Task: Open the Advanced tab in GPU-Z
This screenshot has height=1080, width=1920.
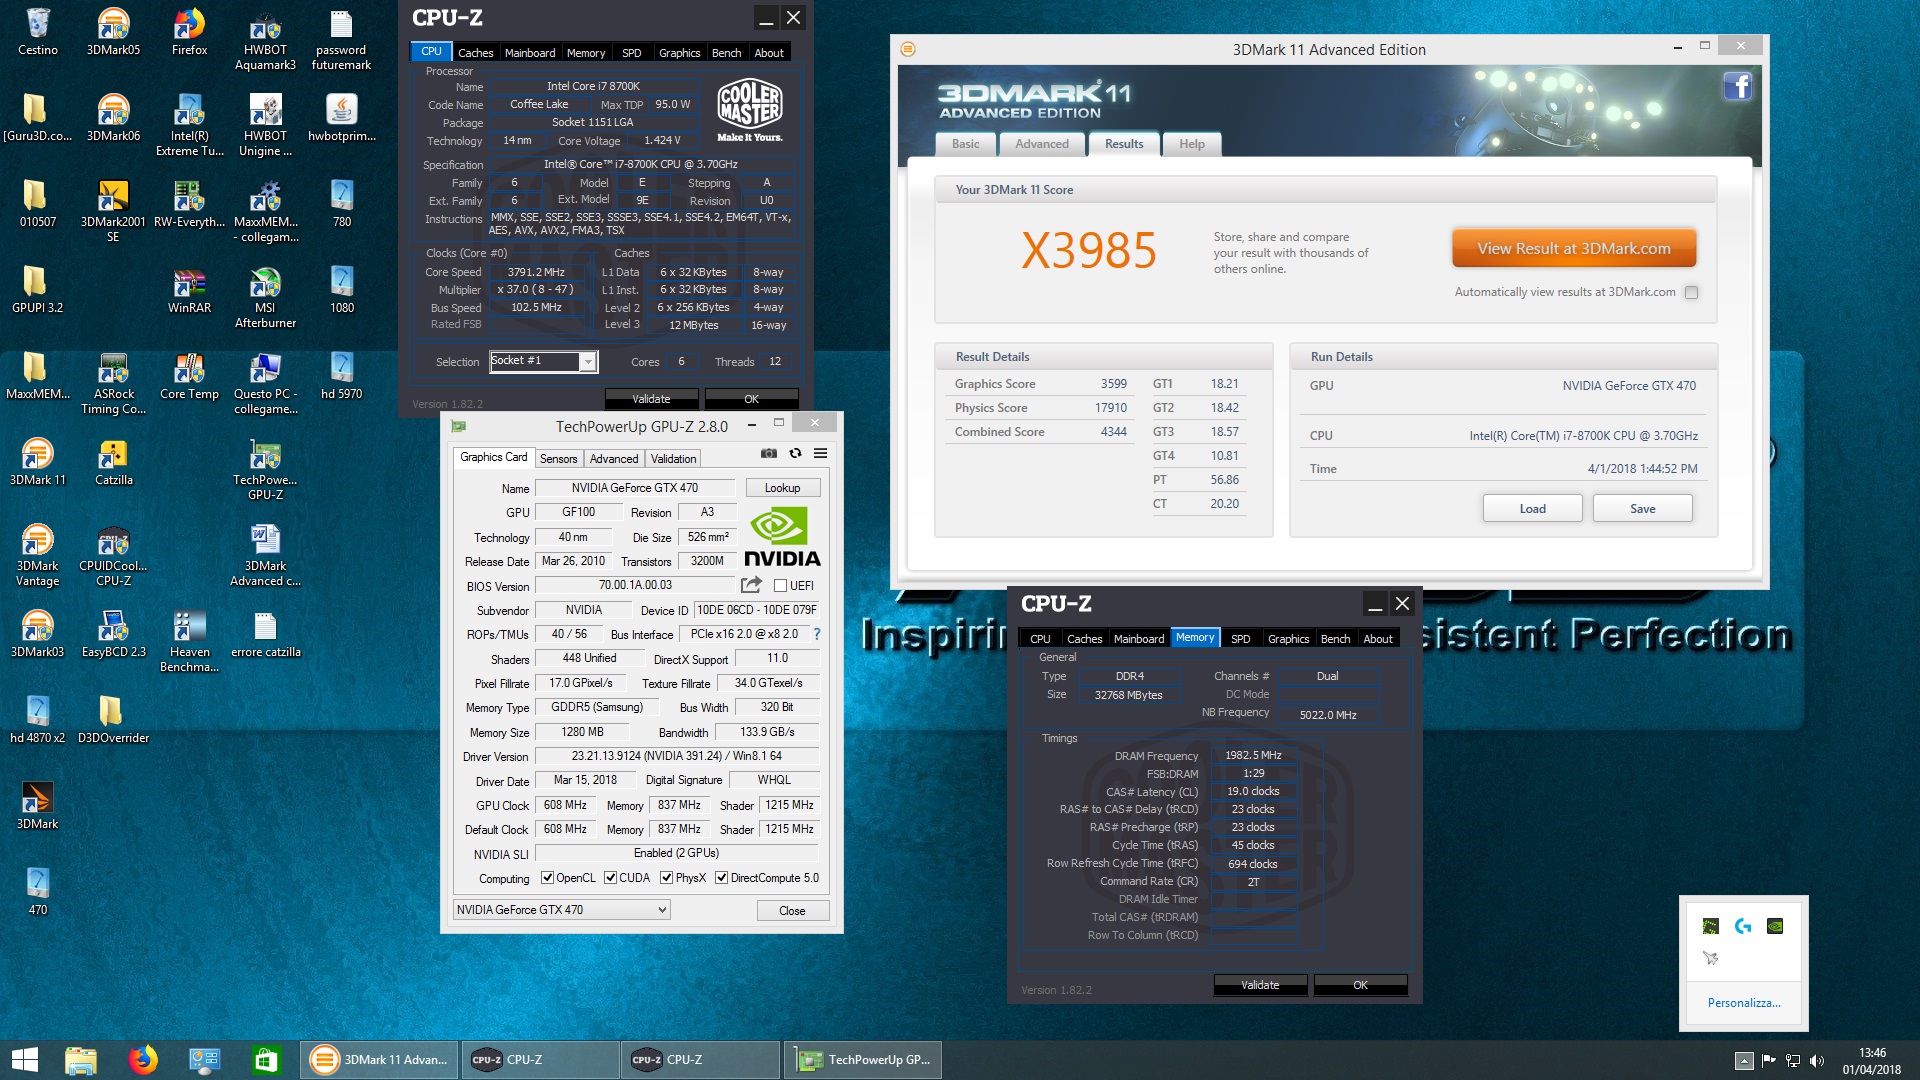Action: coord(613,459)
